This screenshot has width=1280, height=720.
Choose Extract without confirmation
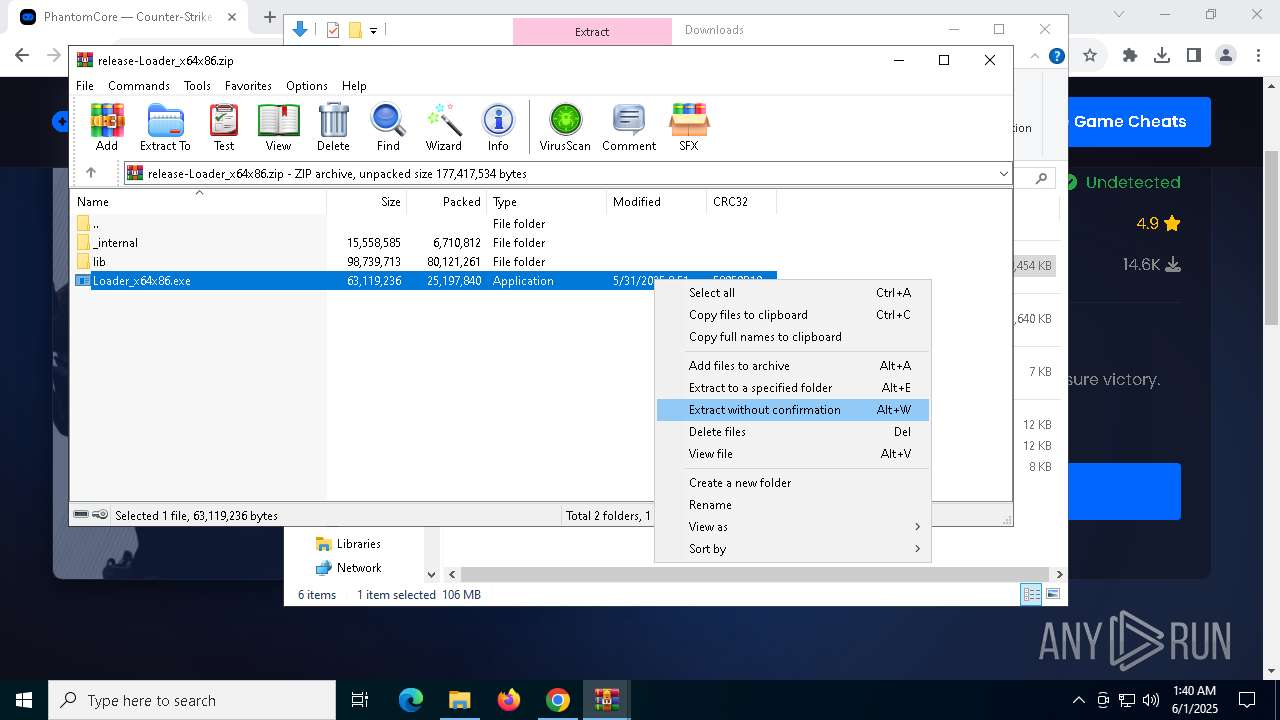(793, 410)
